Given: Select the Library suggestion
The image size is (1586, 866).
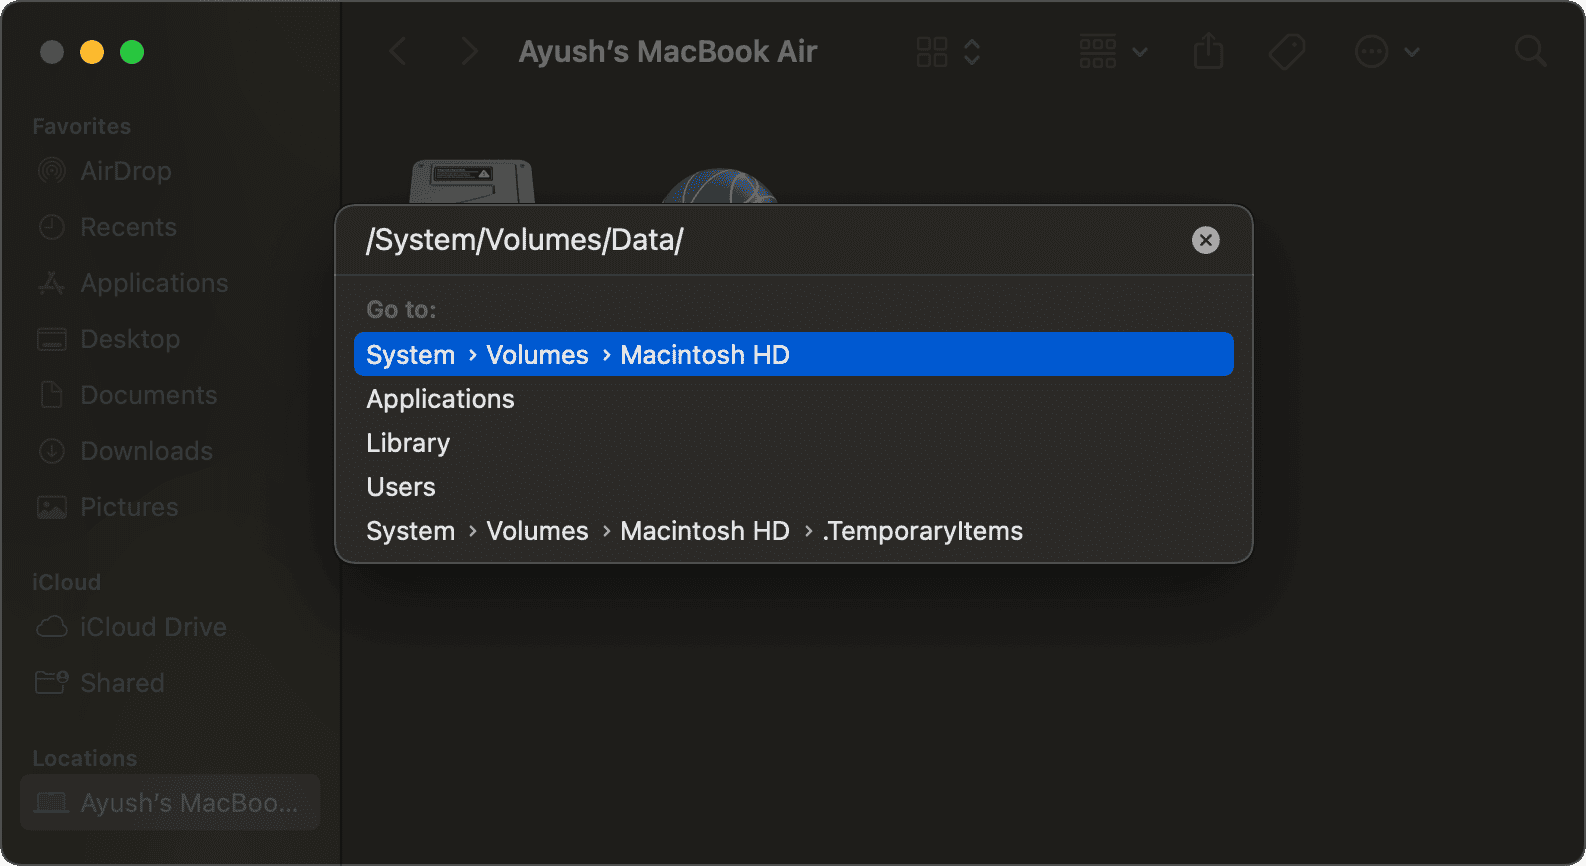Looking at the screenshot, I should click(408, 443).
